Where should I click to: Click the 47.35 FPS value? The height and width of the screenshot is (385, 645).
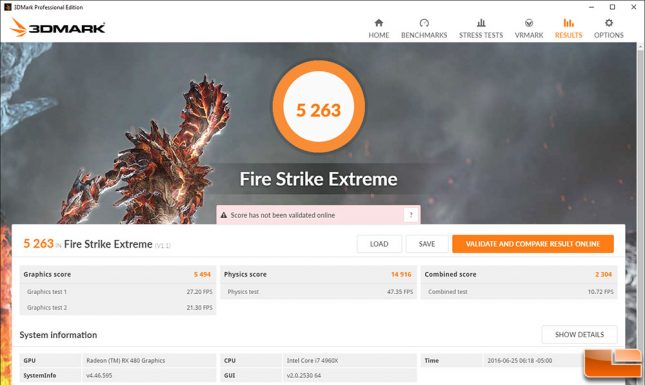[x=400, y=292]
